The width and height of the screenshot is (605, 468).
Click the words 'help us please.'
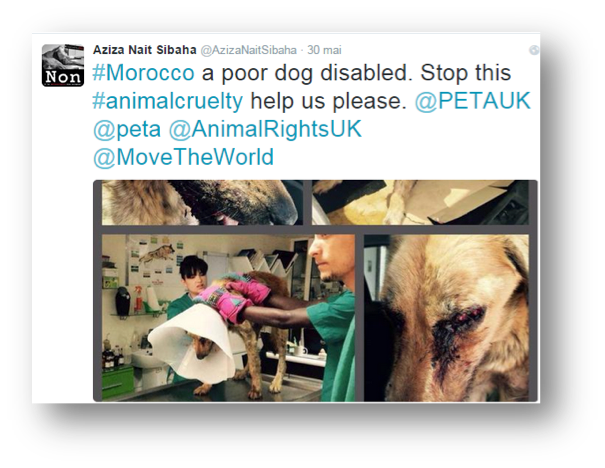pyautogui.click(x=329, y=101)
